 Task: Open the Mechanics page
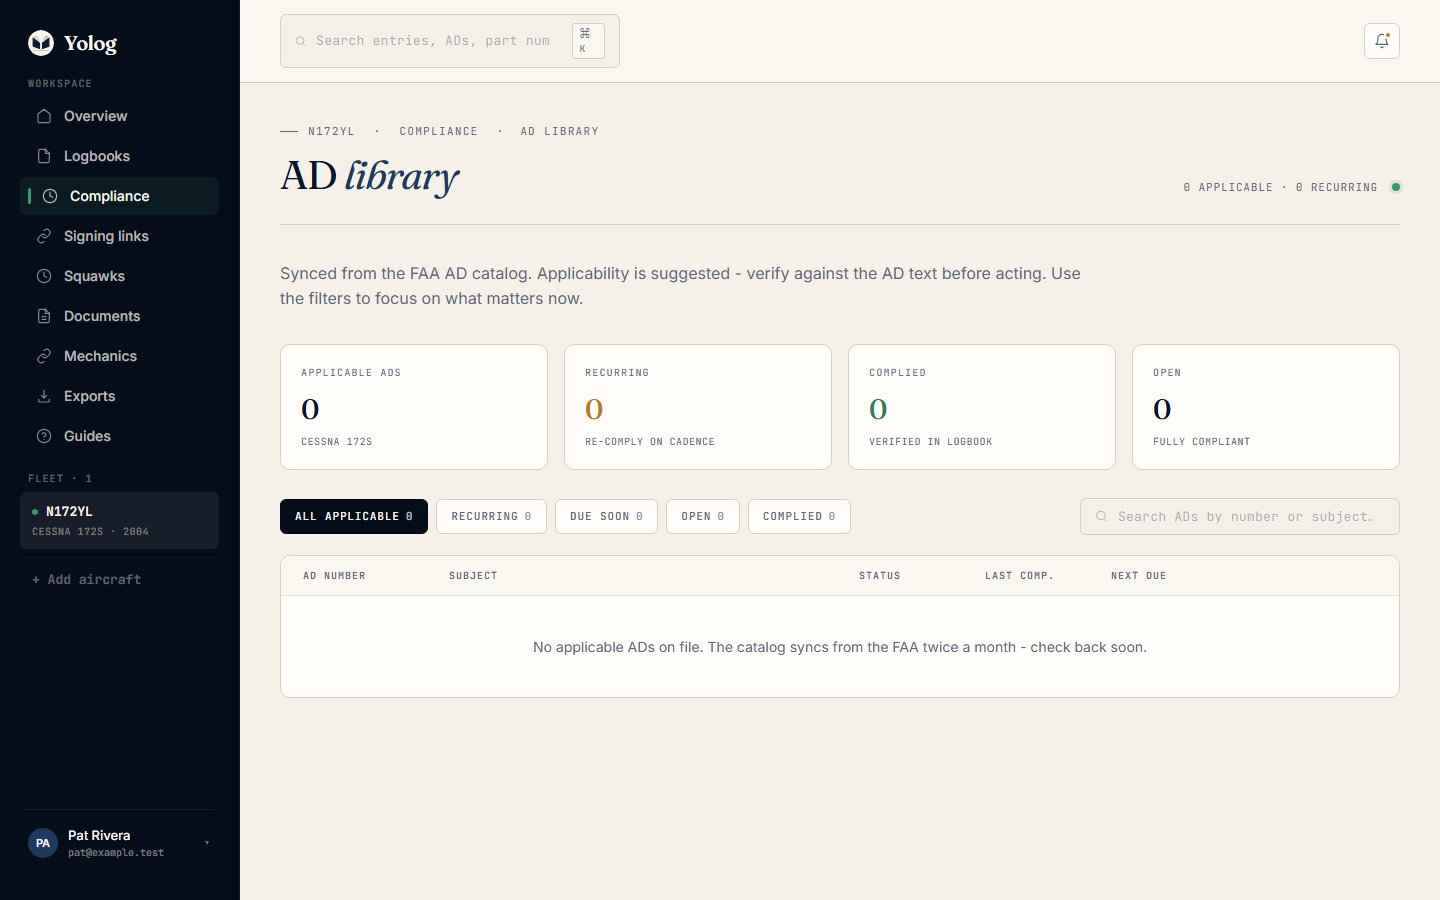point(119,356)
